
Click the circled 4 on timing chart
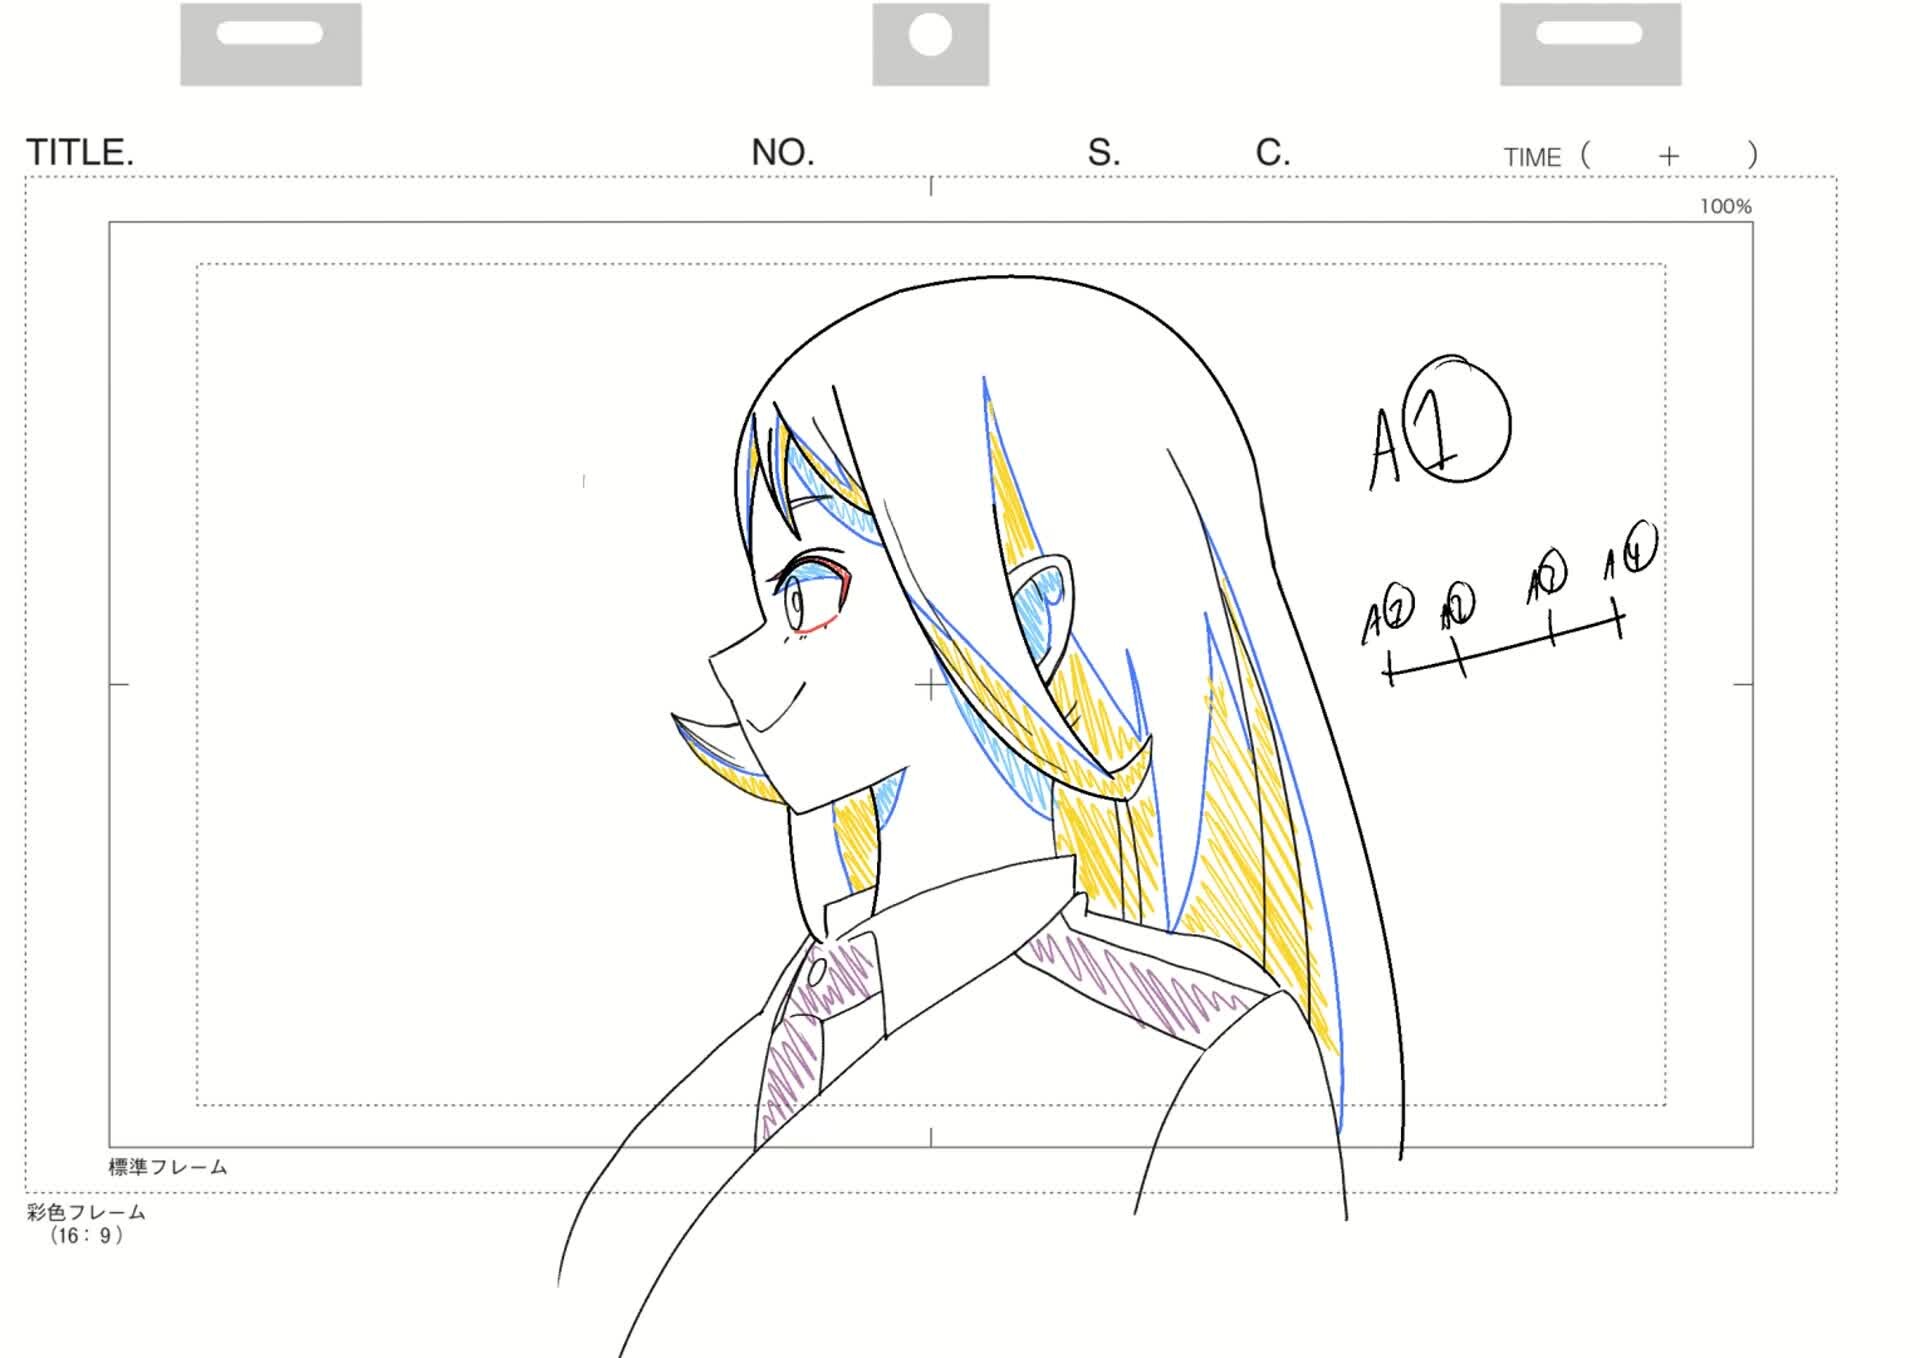1640,547
